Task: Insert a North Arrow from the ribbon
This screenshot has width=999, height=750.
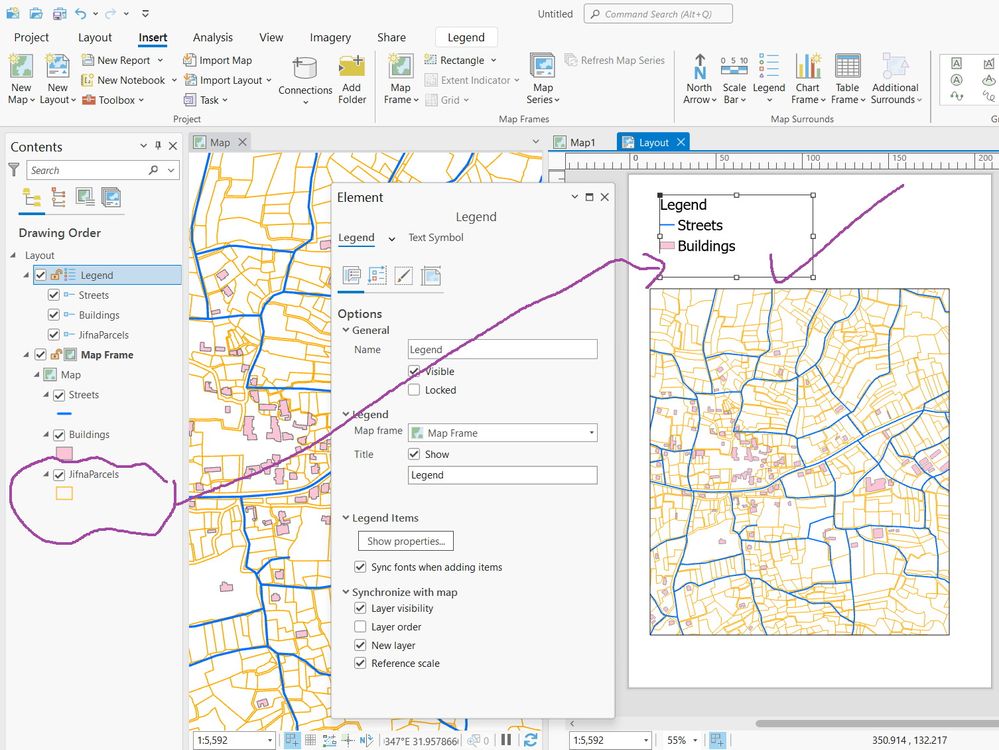Action: pyautogui.click(x=699, y=67)
